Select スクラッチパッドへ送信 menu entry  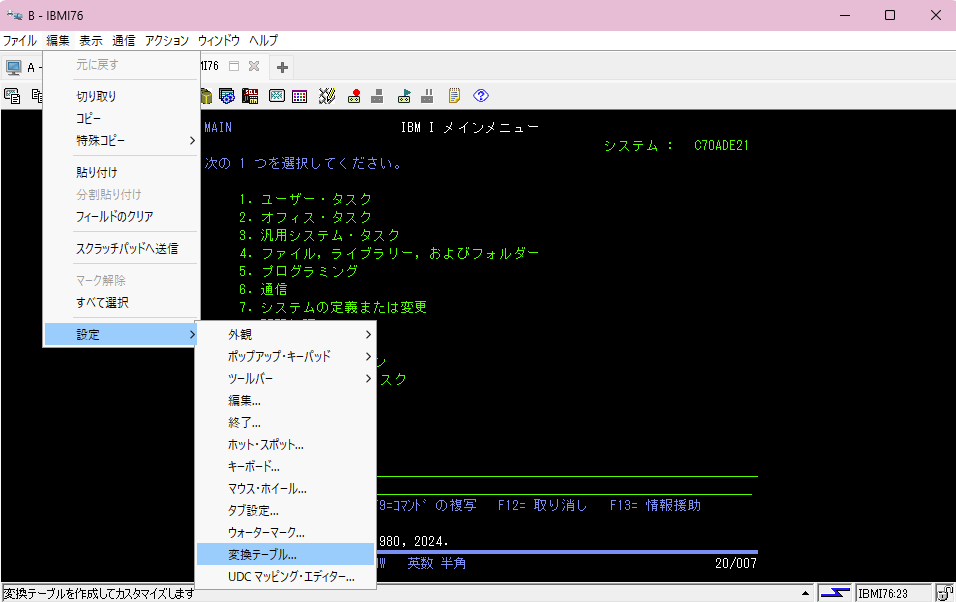122,248
